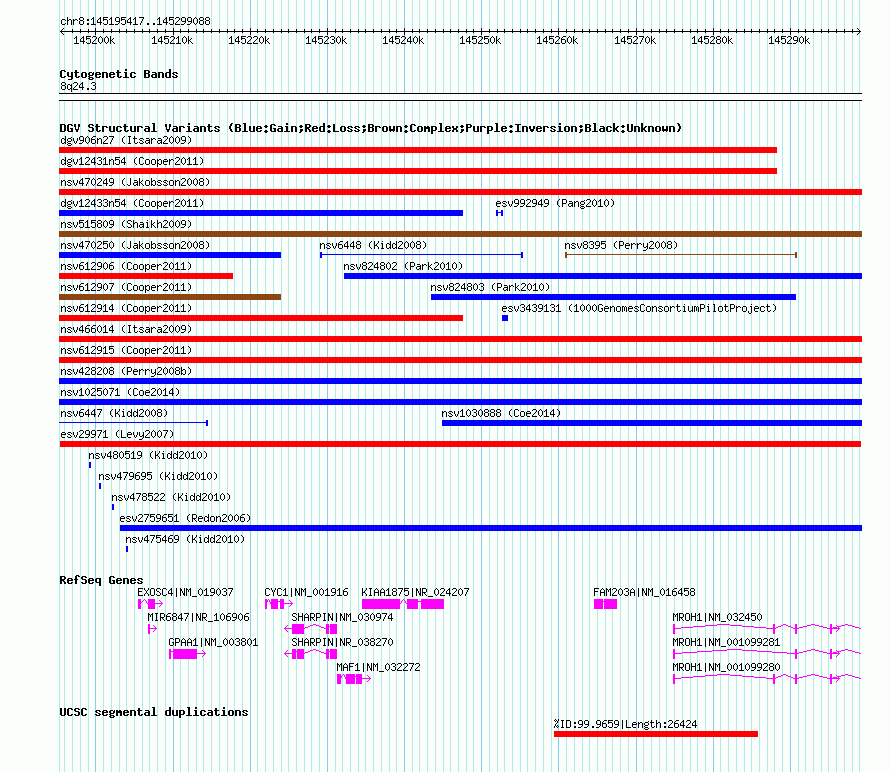Click the dgv906n27 (Itsara2009) variant label
The image size is (890, 772).
(126, 140)
